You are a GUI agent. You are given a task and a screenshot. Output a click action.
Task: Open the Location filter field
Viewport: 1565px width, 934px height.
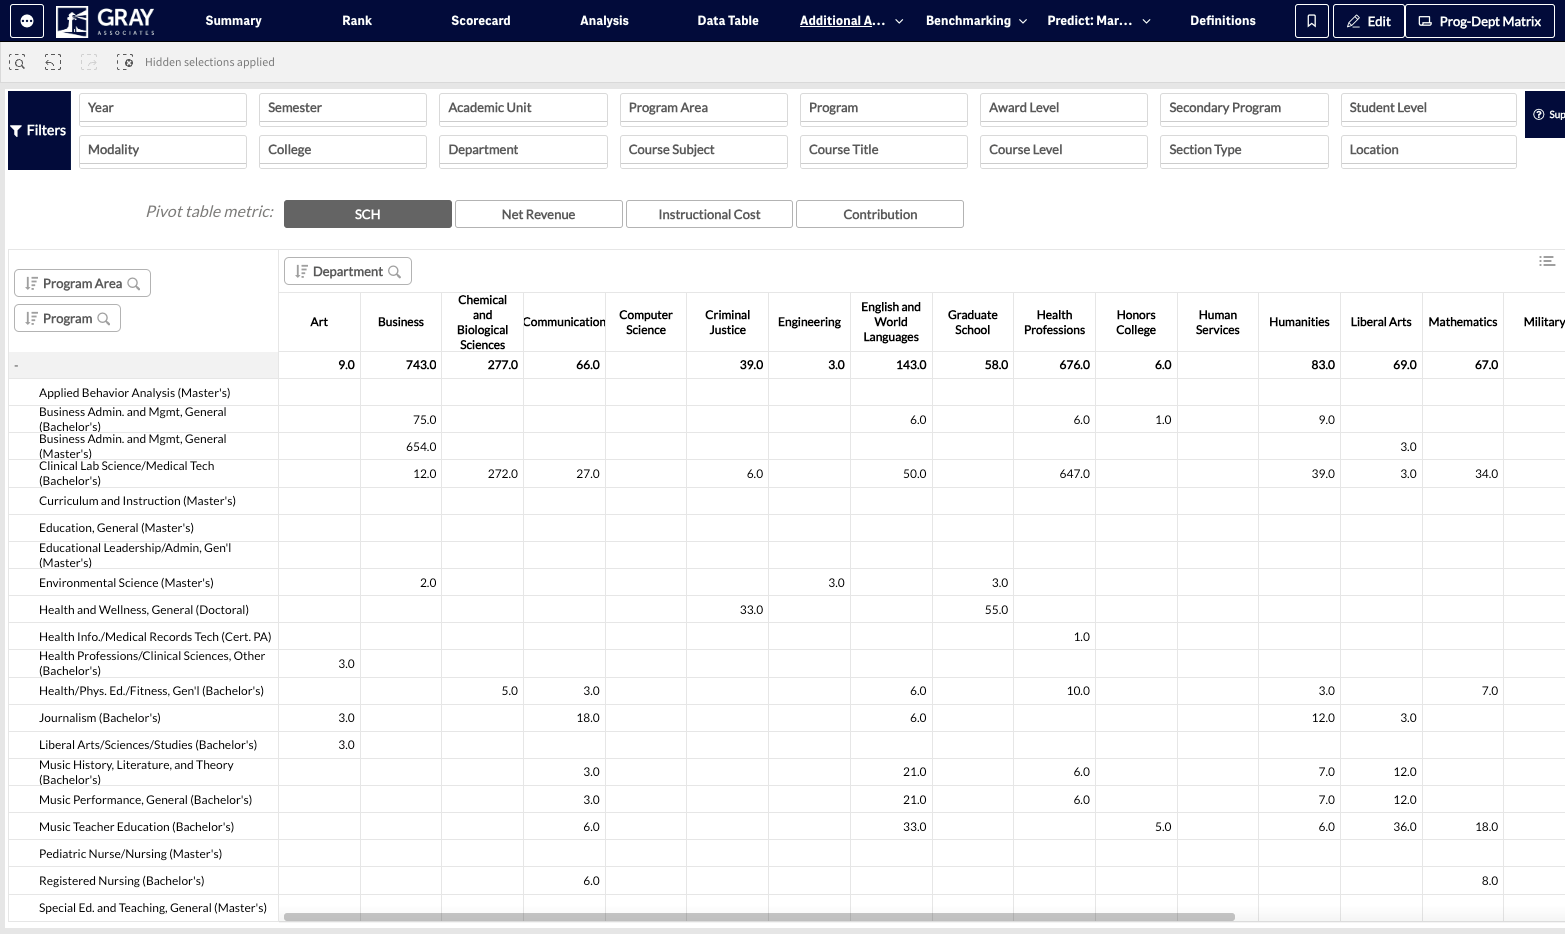[1428, 150]
